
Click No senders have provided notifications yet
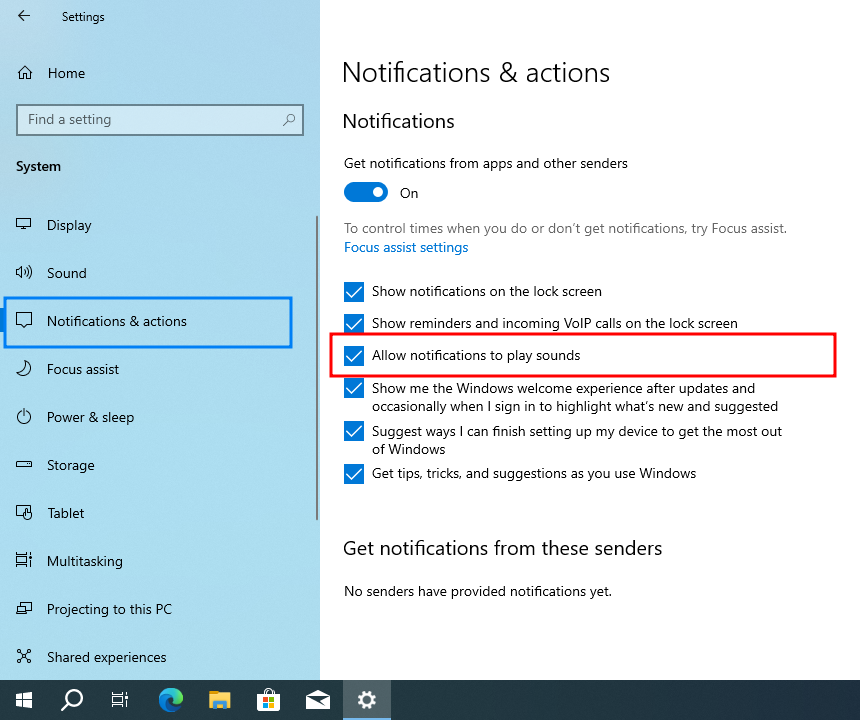[478, 592]
